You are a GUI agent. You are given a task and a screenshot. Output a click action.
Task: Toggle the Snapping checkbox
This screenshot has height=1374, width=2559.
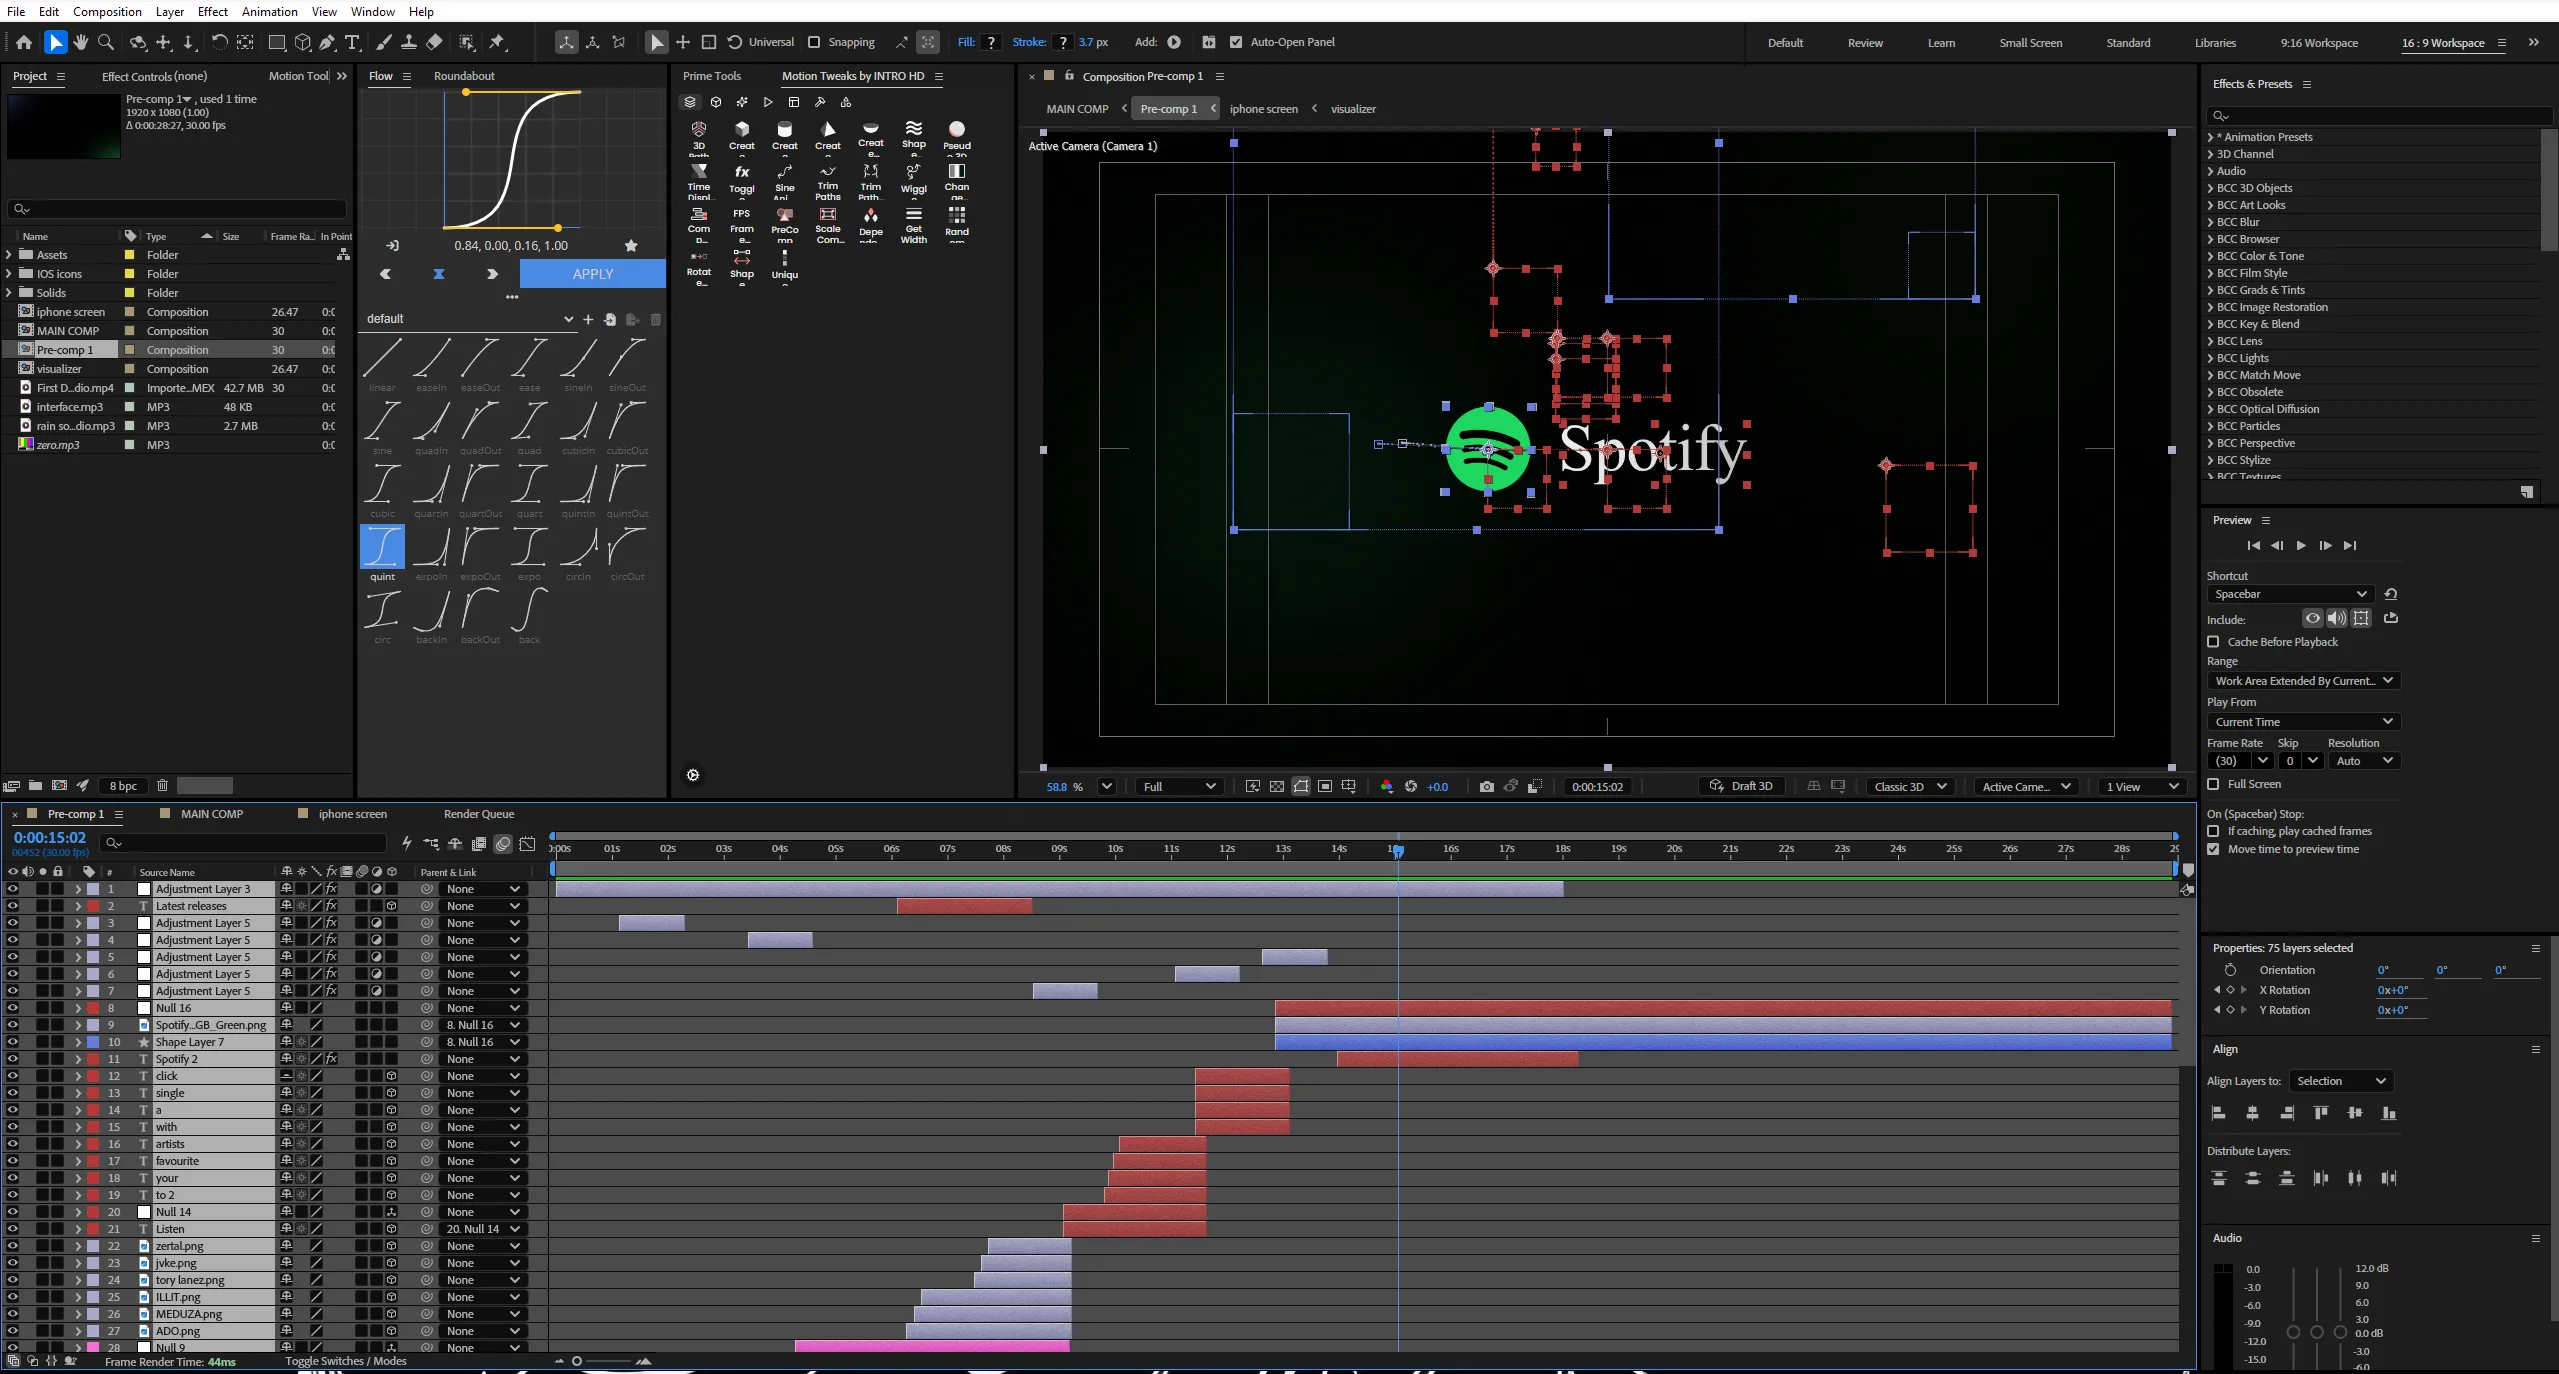point(814,42)
